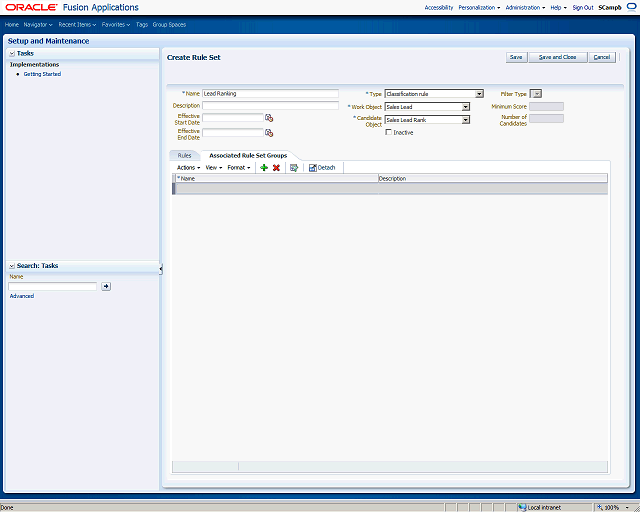This screenshot has height=512, width=640.
Task: Open the Accessibility link
Action: (x=439, y=7)
